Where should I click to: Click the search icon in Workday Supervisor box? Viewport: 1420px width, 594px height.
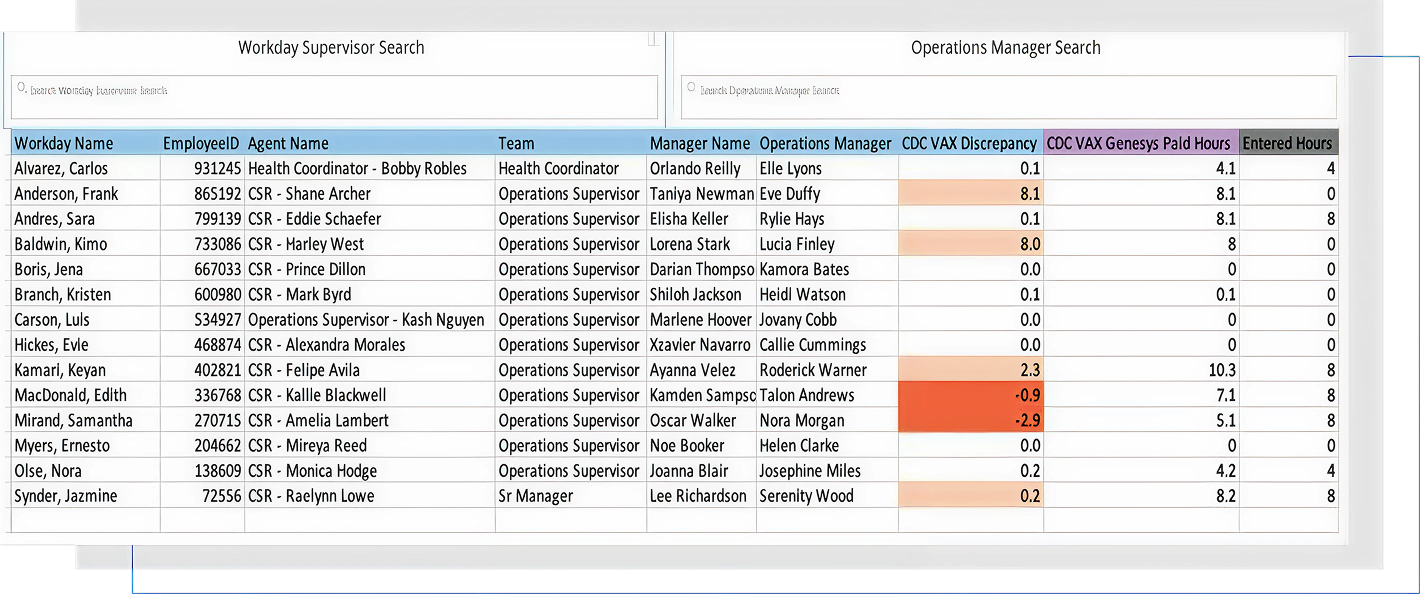(x=22, y=88)
